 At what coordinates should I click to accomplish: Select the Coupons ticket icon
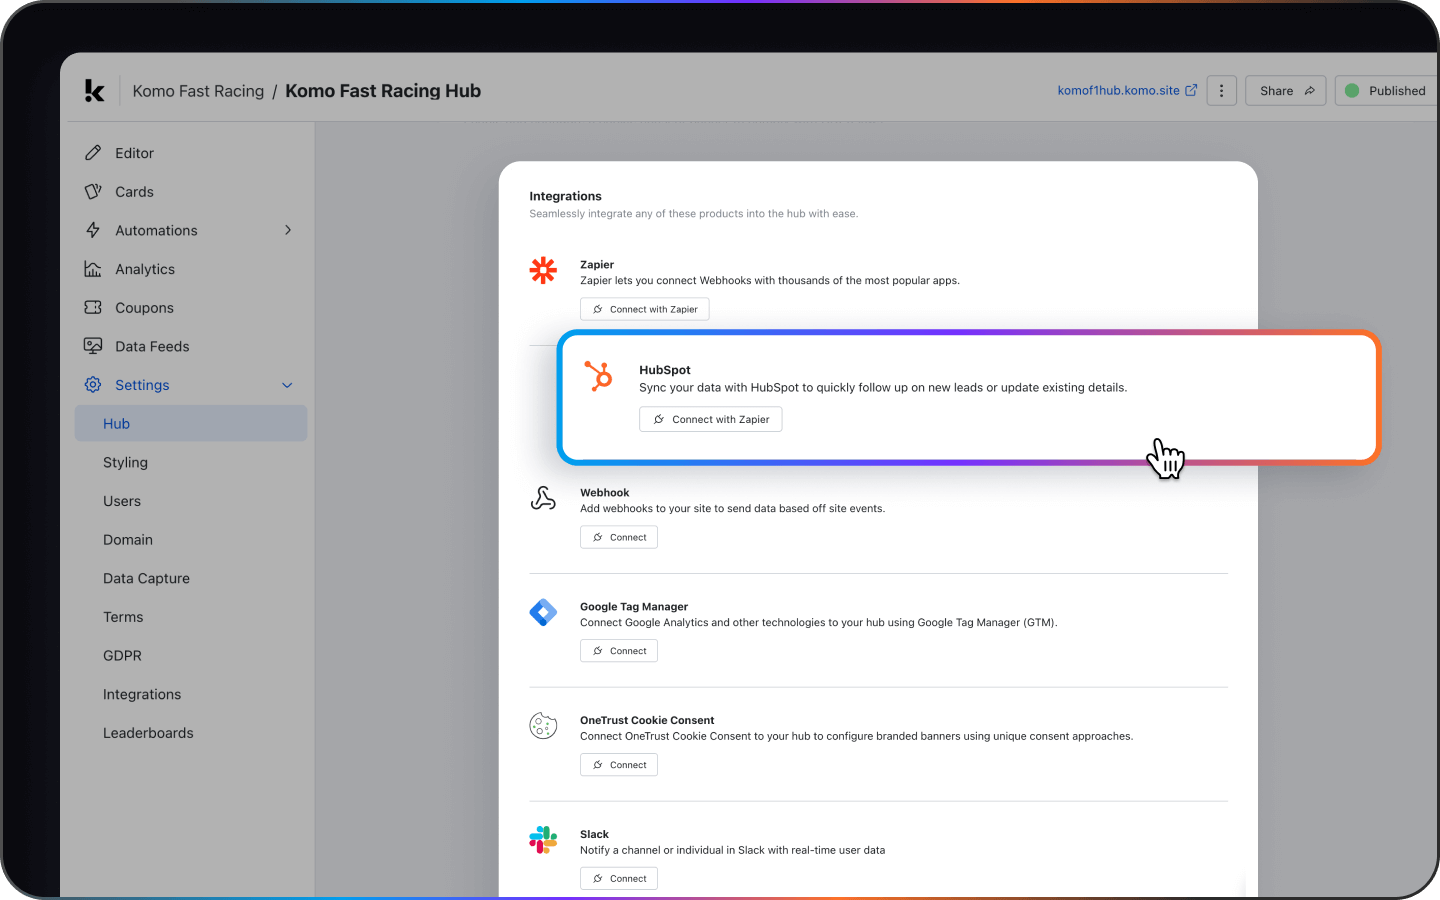coord(93,307)
